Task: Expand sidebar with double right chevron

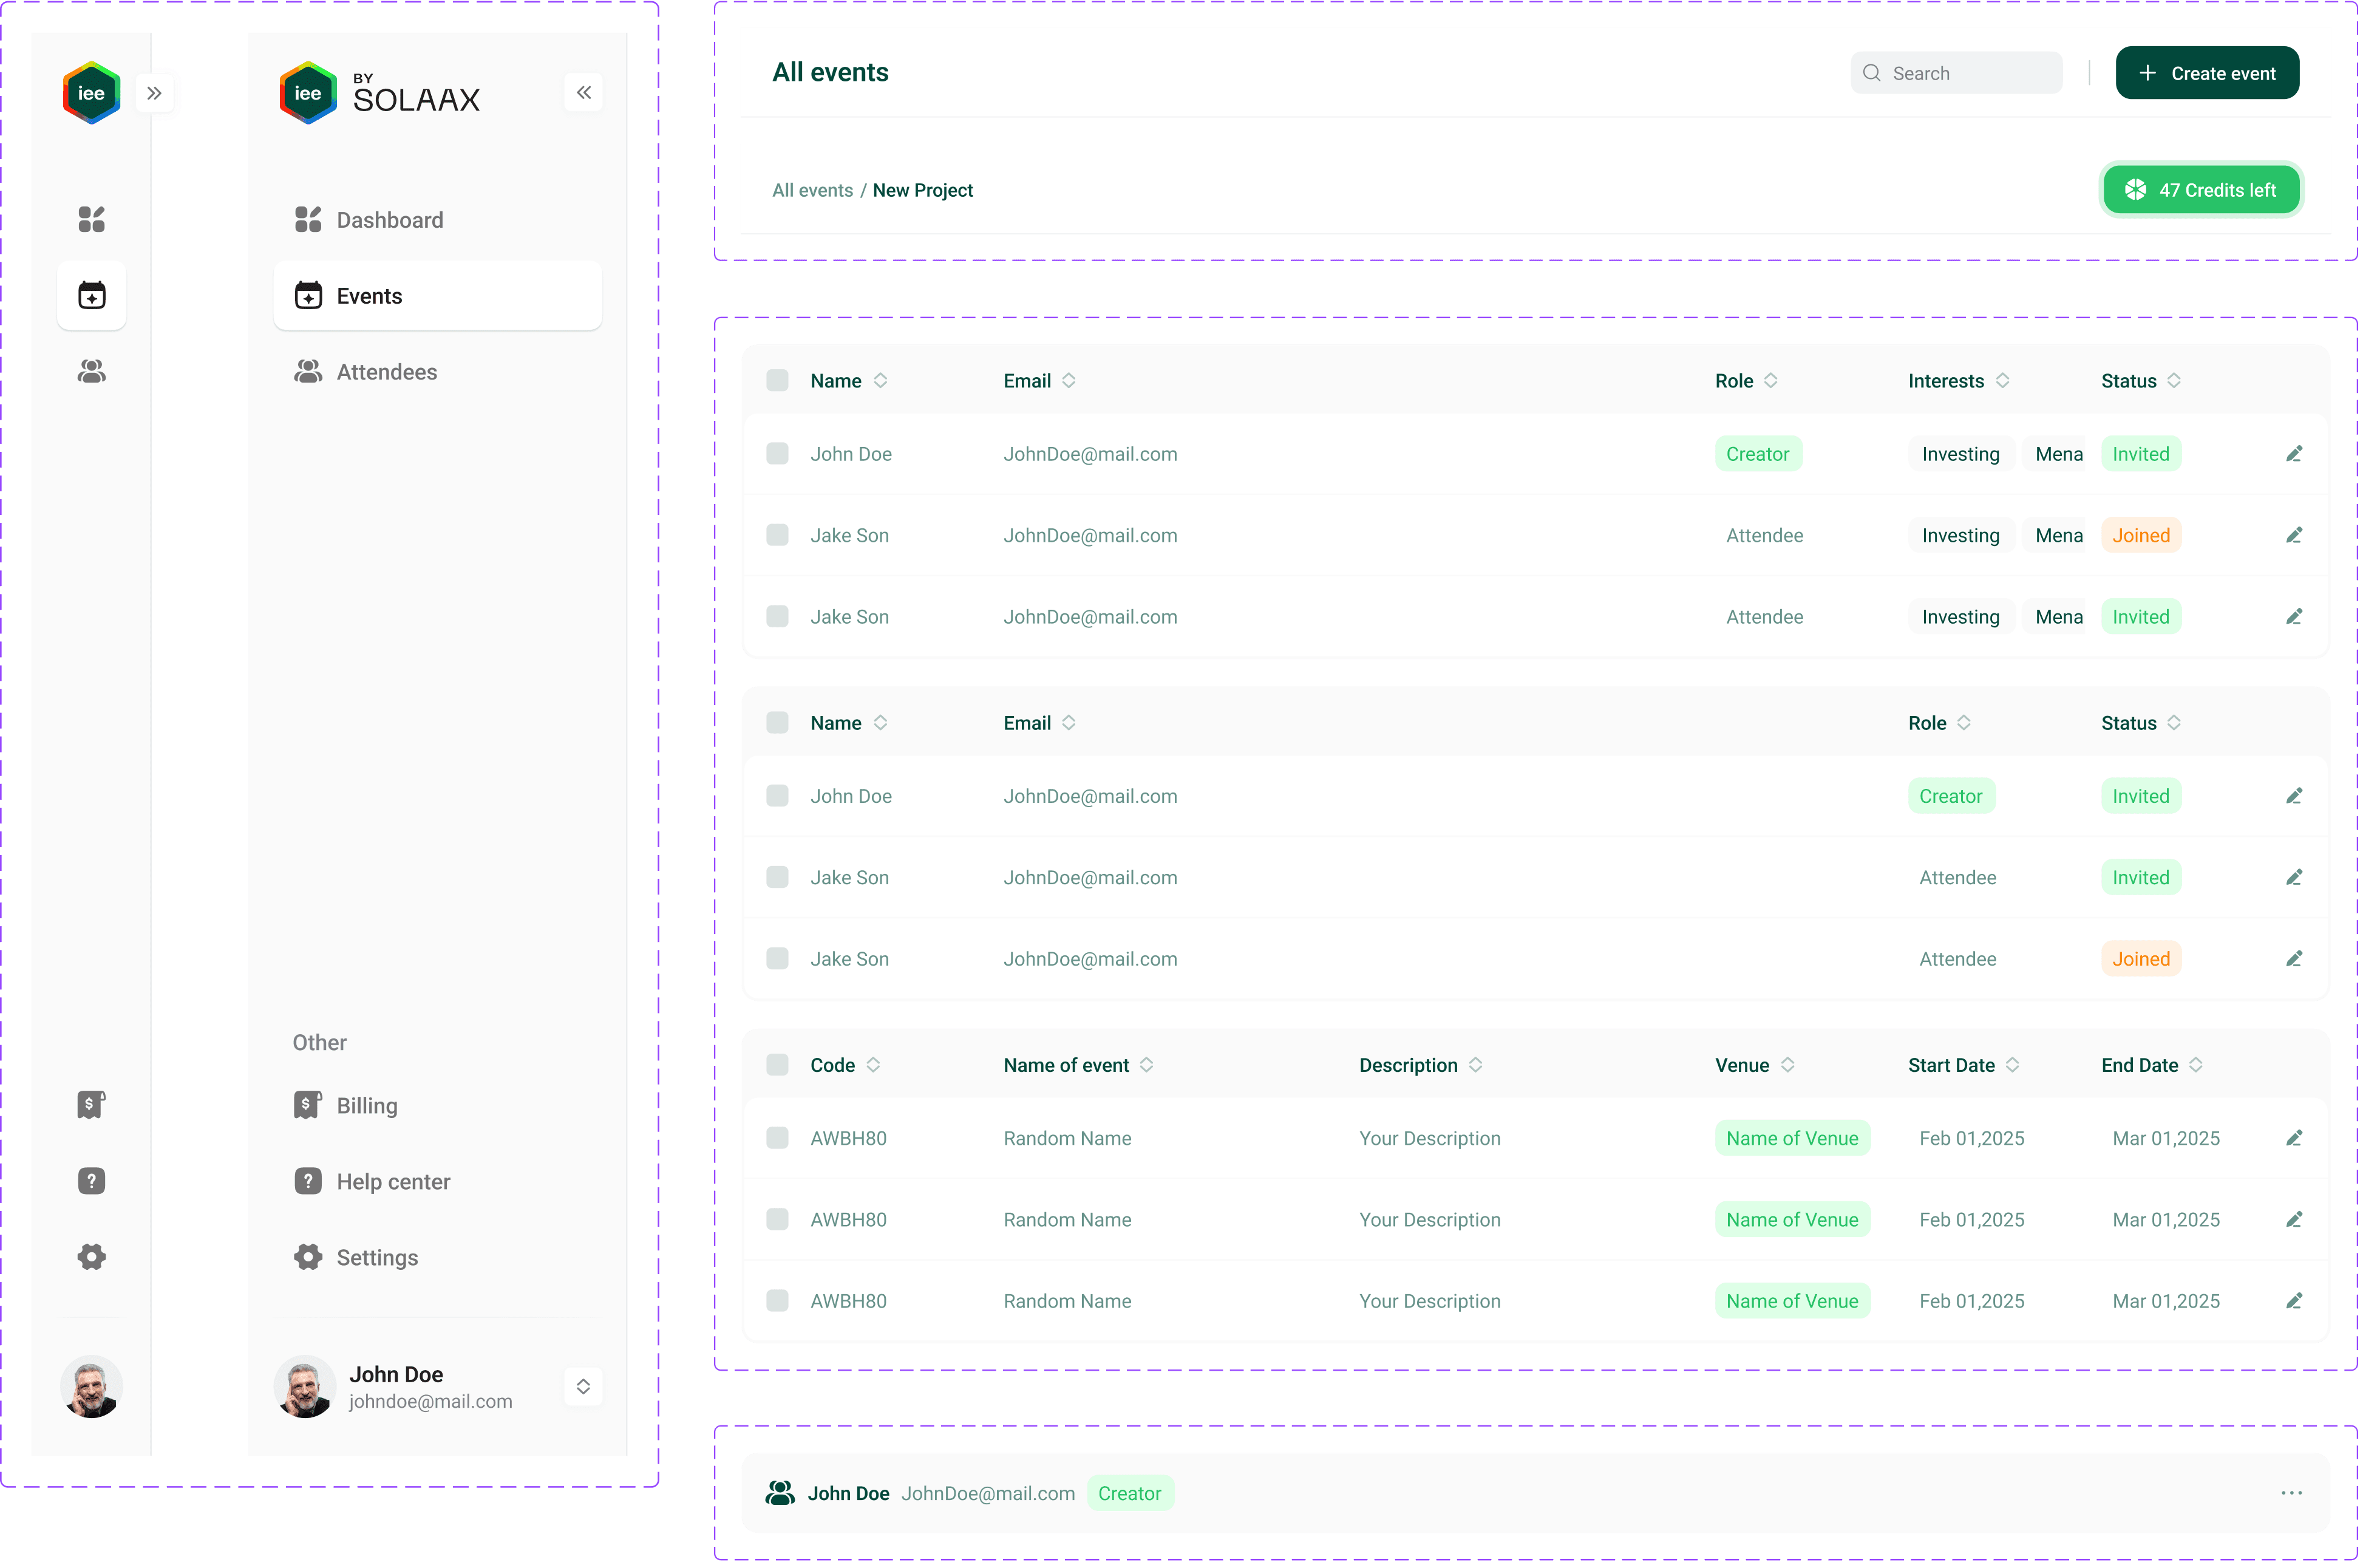Action: tap(155, 93)
